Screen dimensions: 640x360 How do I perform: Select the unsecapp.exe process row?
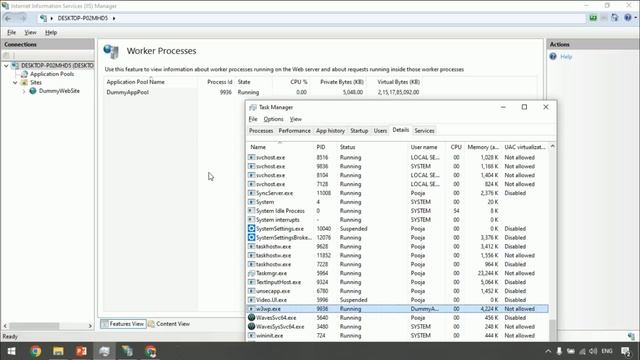pos(398,291)
